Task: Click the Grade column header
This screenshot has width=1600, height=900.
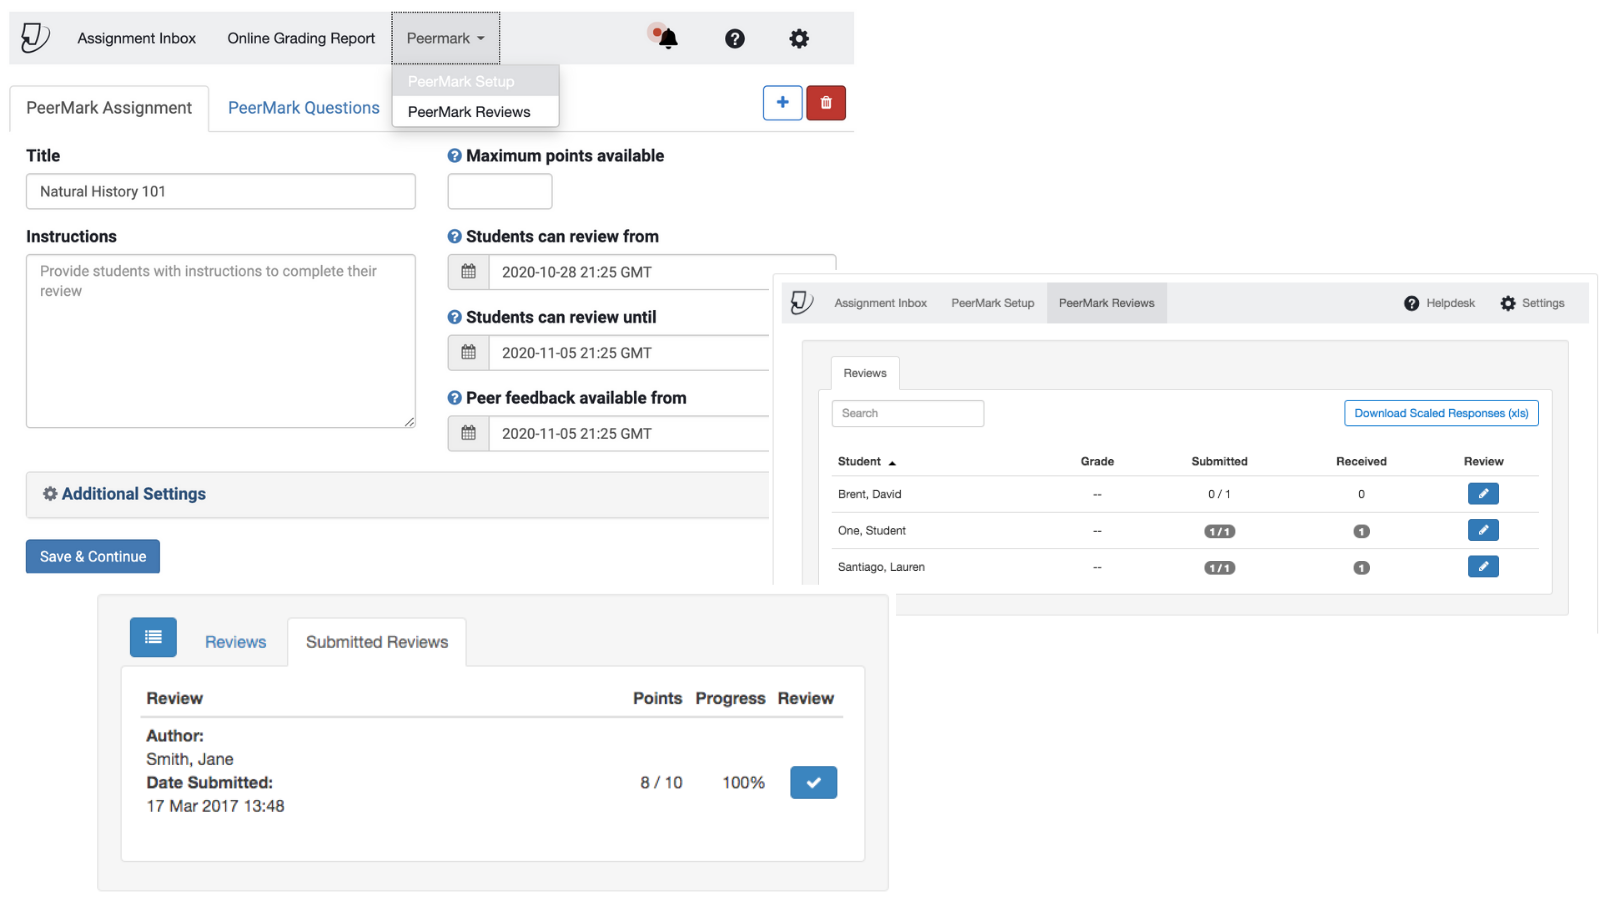Action: [1097, 462]
